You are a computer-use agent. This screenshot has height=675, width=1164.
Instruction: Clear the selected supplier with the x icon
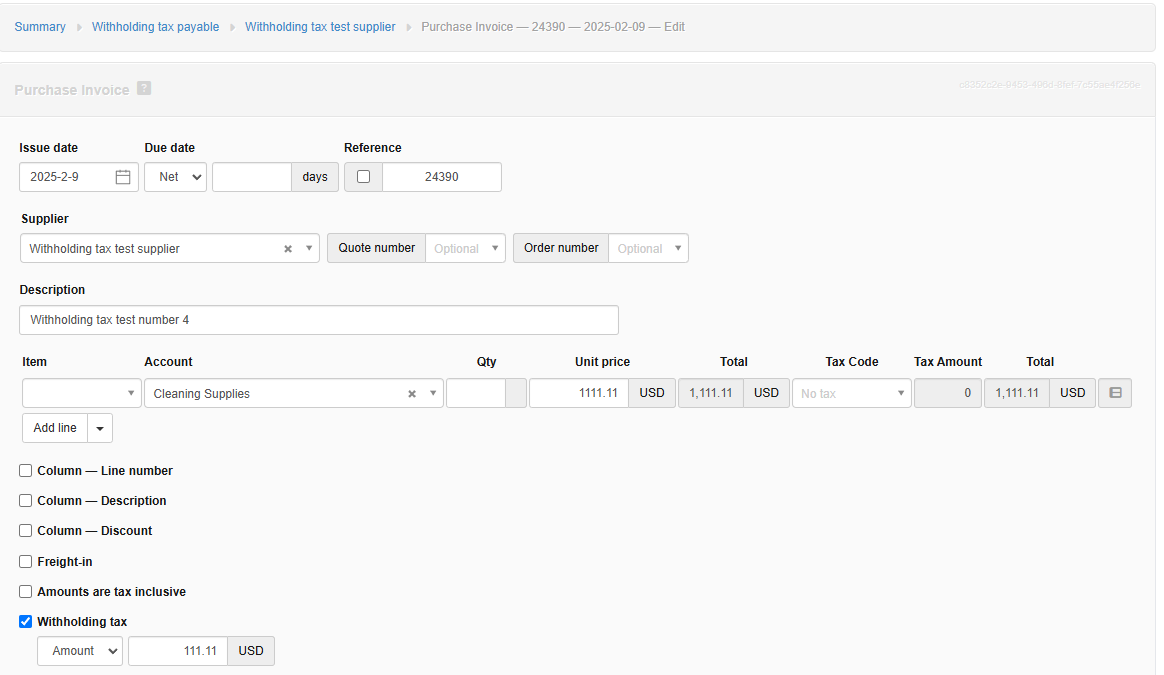pyautogui.click(x=288, y=249)
